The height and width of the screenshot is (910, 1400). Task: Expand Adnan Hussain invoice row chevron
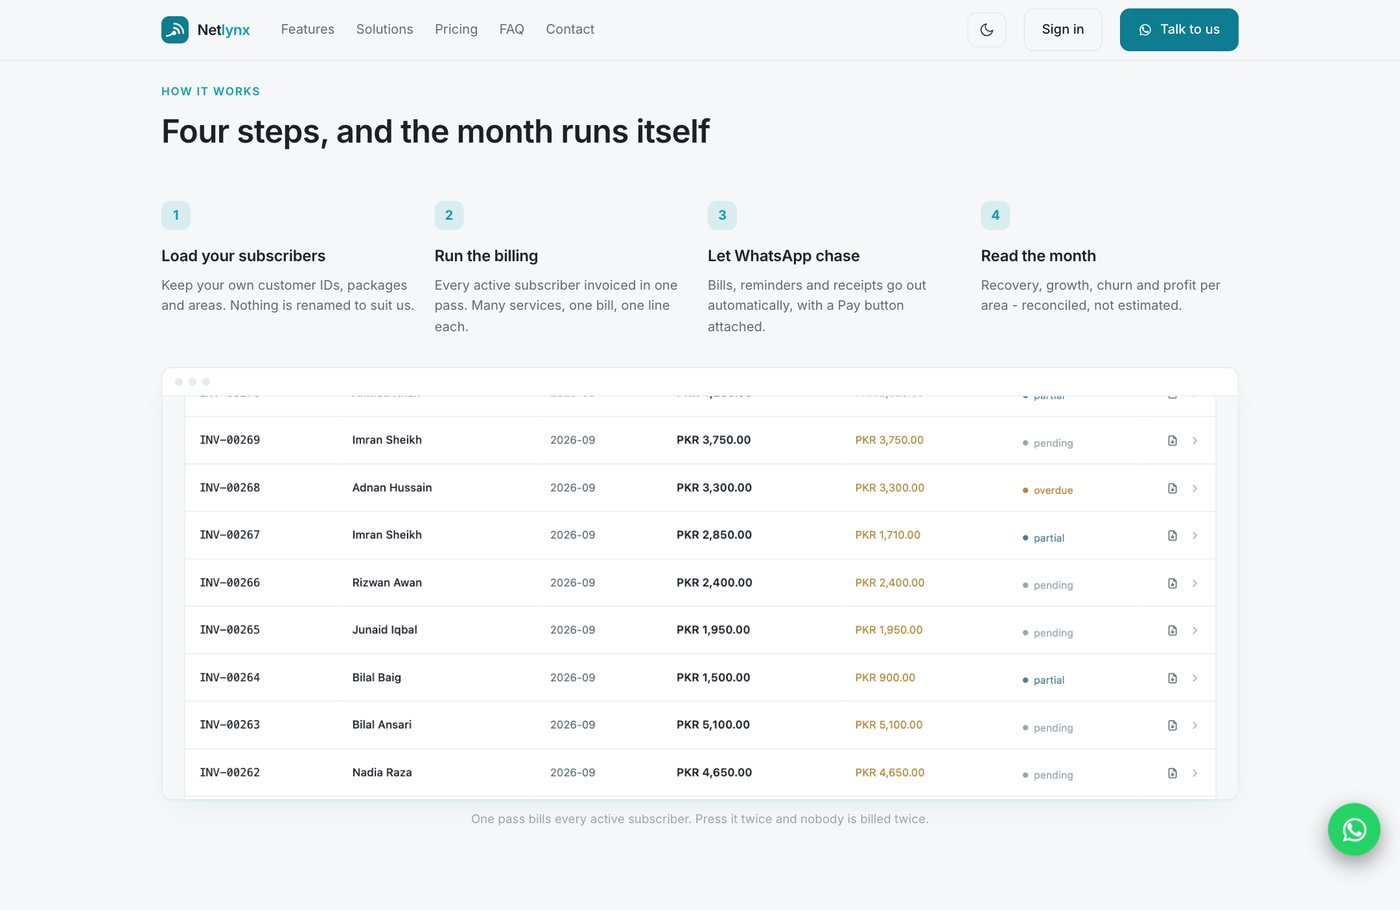tap(1195, 488)
